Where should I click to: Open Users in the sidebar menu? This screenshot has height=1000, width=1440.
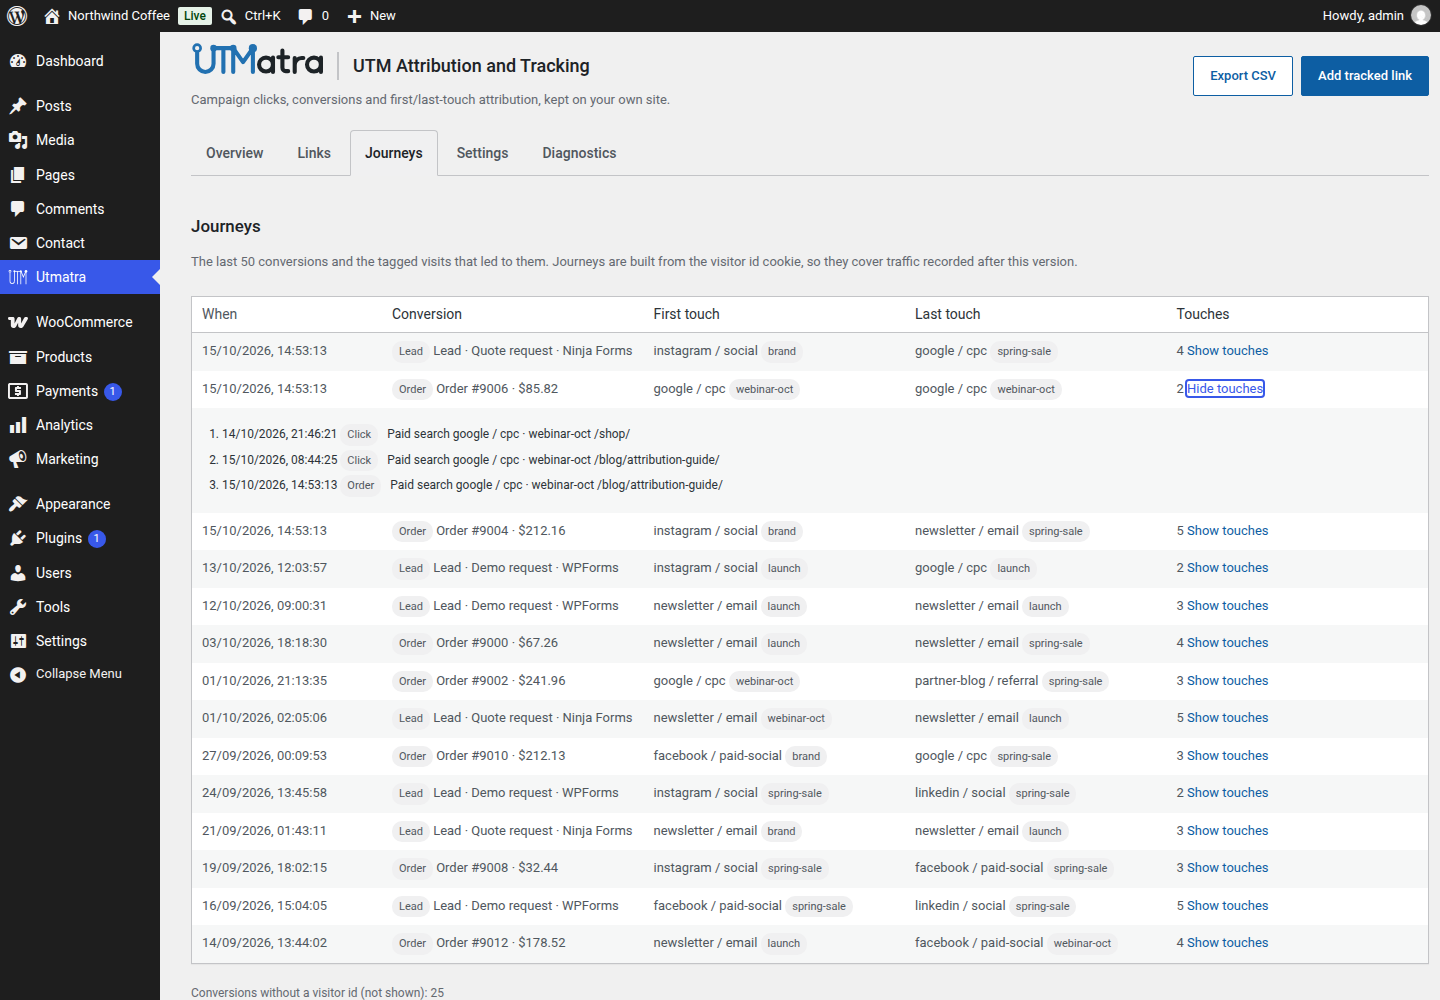tap(80, 573)
